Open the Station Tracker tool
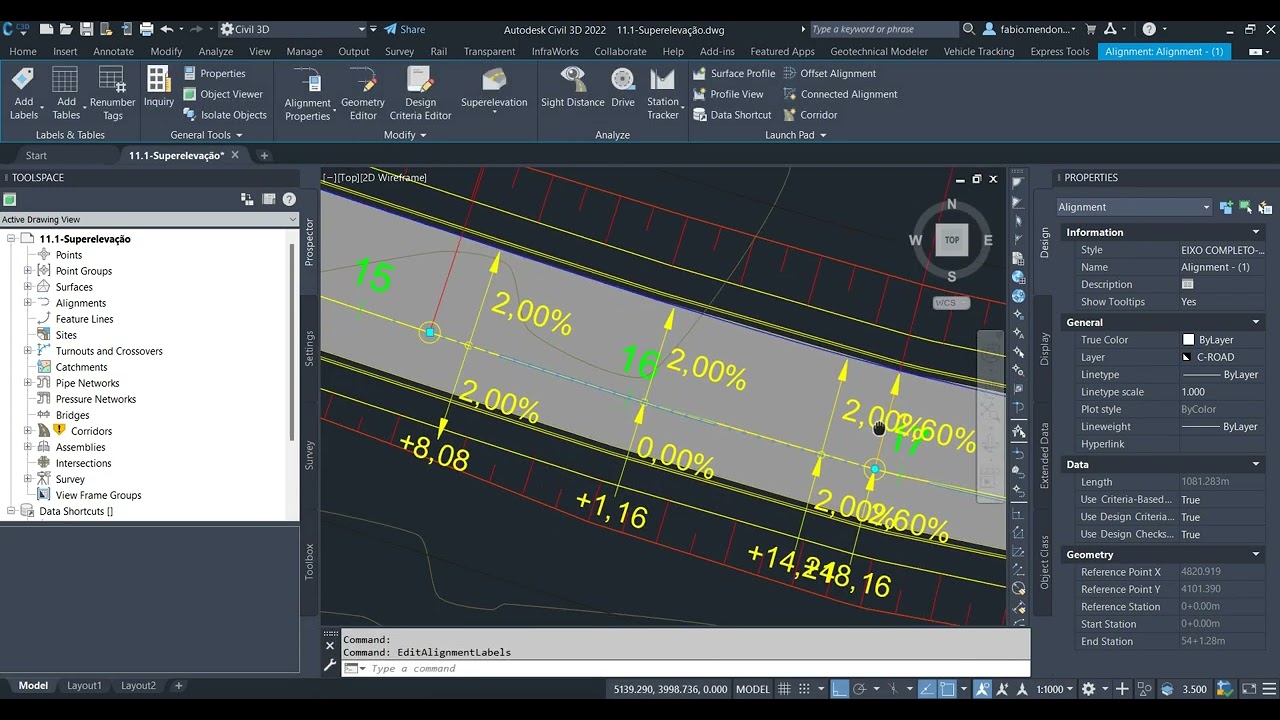Screen dimensions: 1280x720 (662, 93)
